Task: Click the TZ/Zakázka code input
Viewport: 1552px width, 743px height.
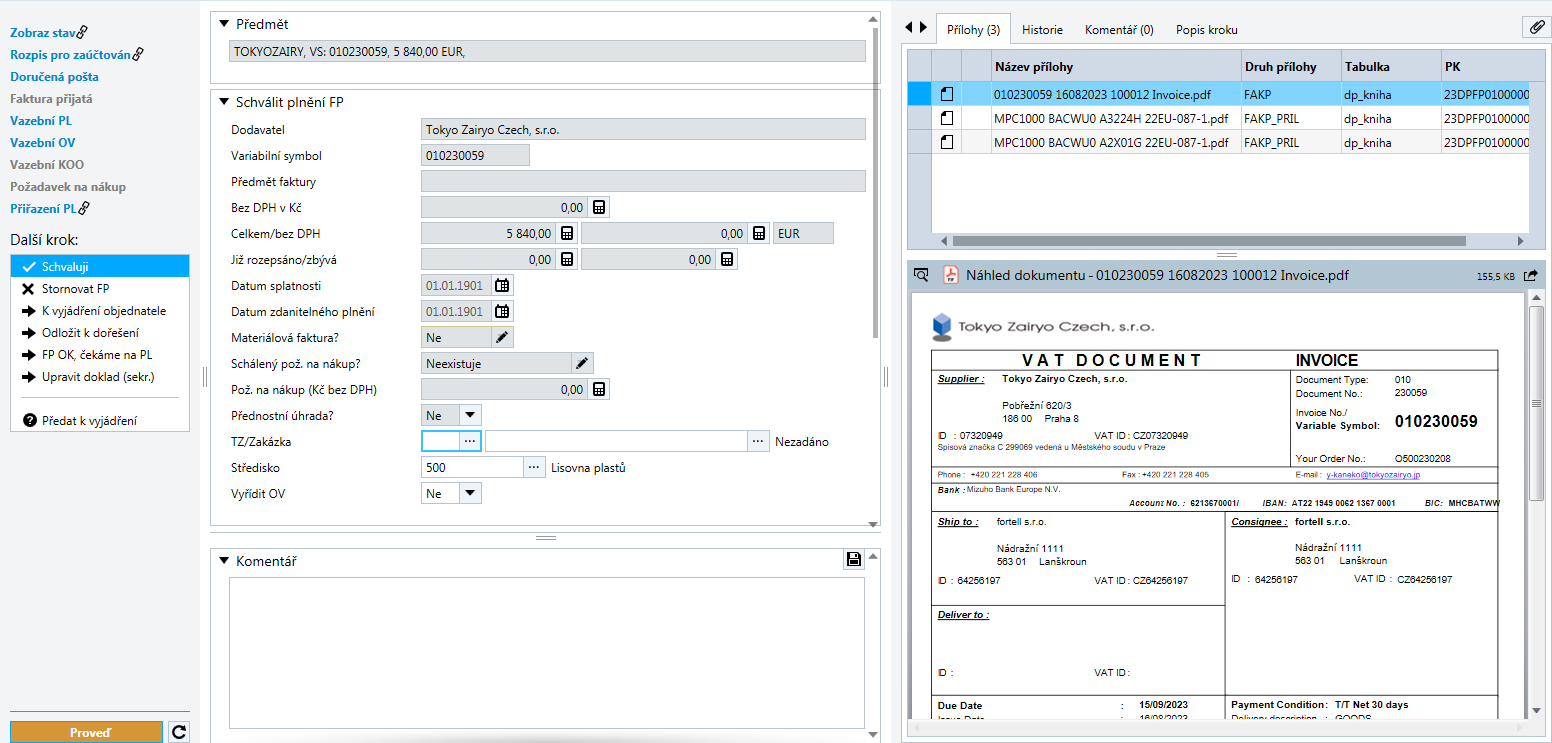Action: pos(441,442)
